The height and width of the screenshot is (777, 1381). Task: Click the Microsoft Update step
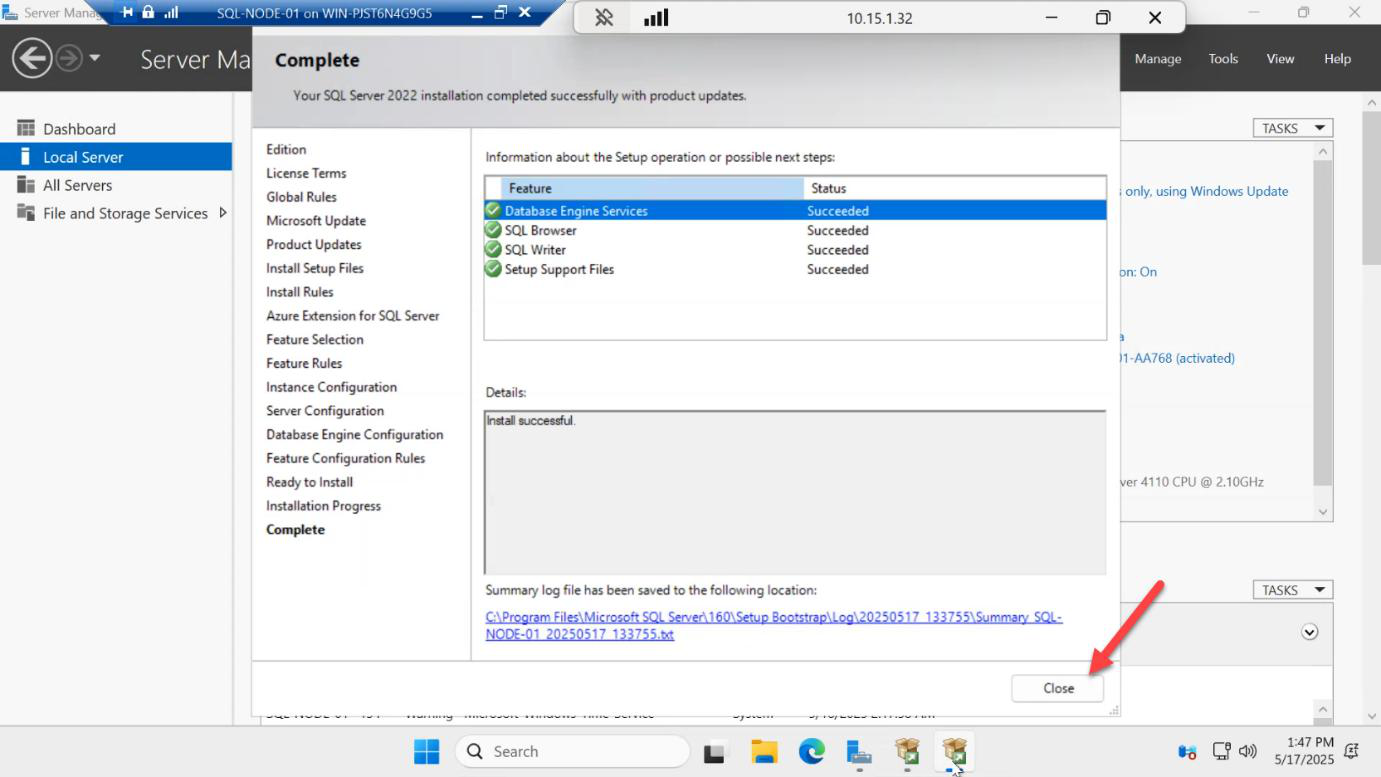tap(316, 221)
